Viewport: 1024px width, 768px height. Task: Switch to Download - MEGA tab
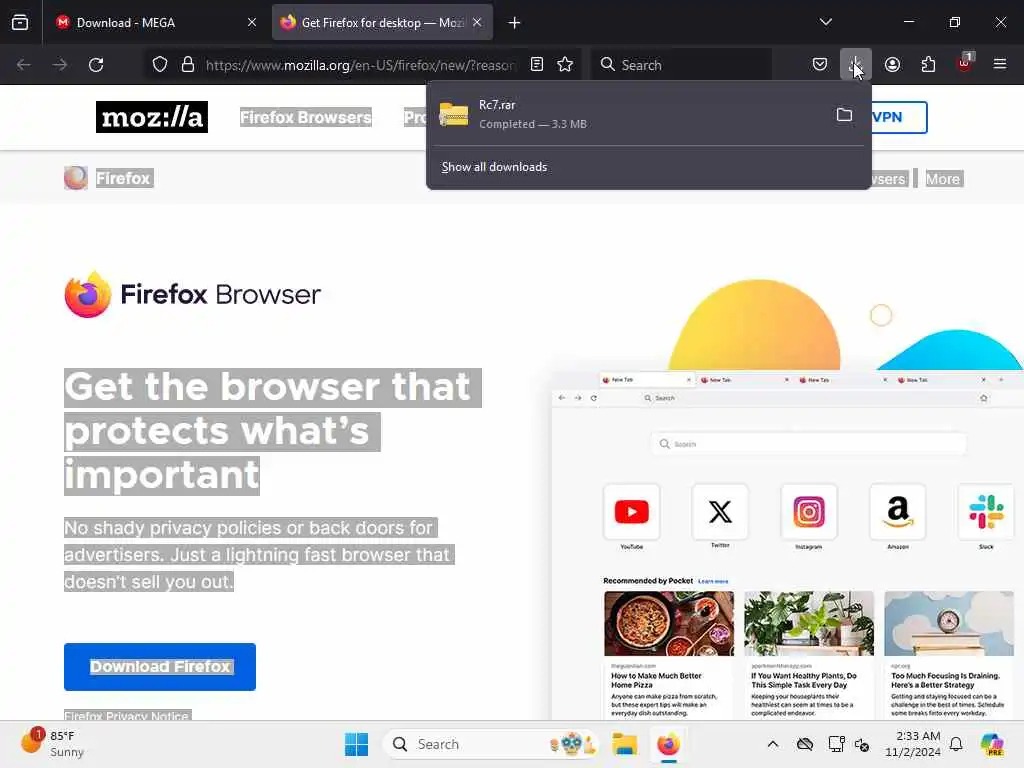coord(157,22)
